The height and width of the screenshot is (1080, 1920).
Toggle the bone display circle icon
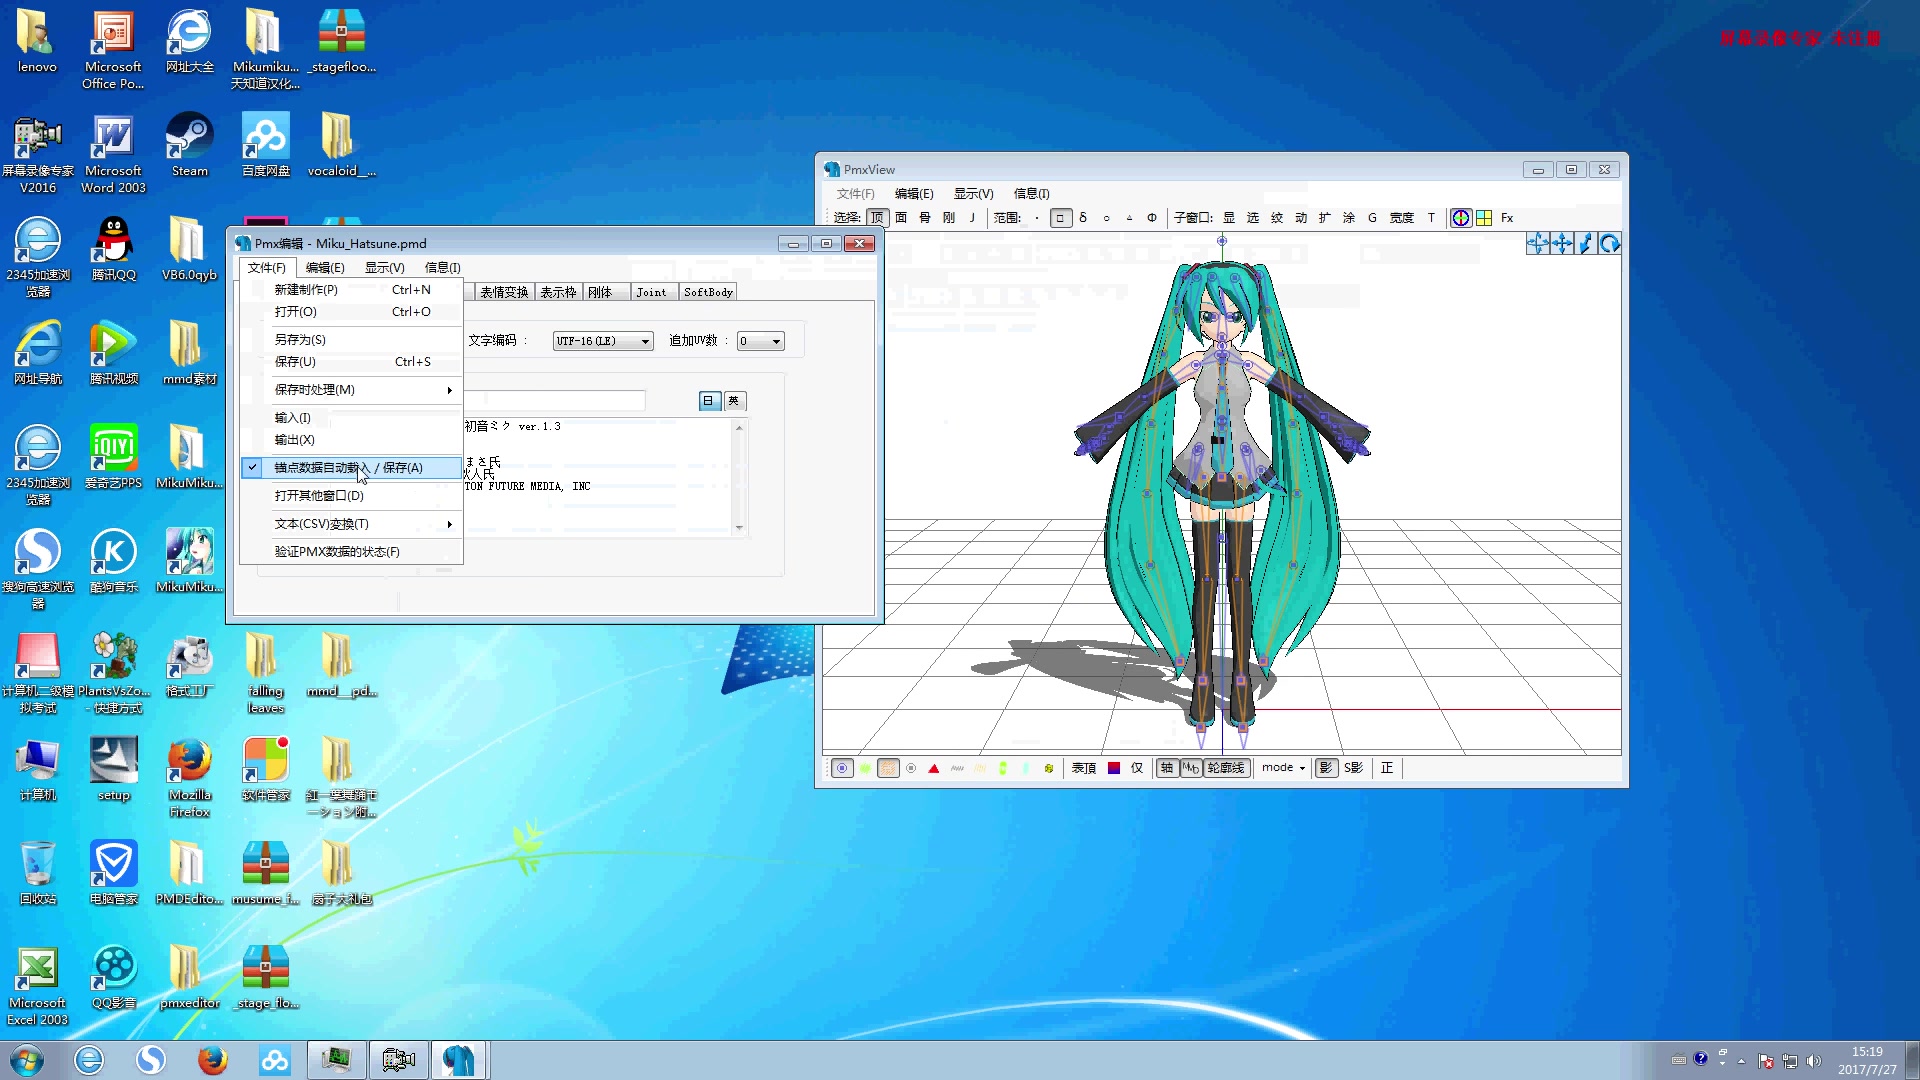click(842, 768)
